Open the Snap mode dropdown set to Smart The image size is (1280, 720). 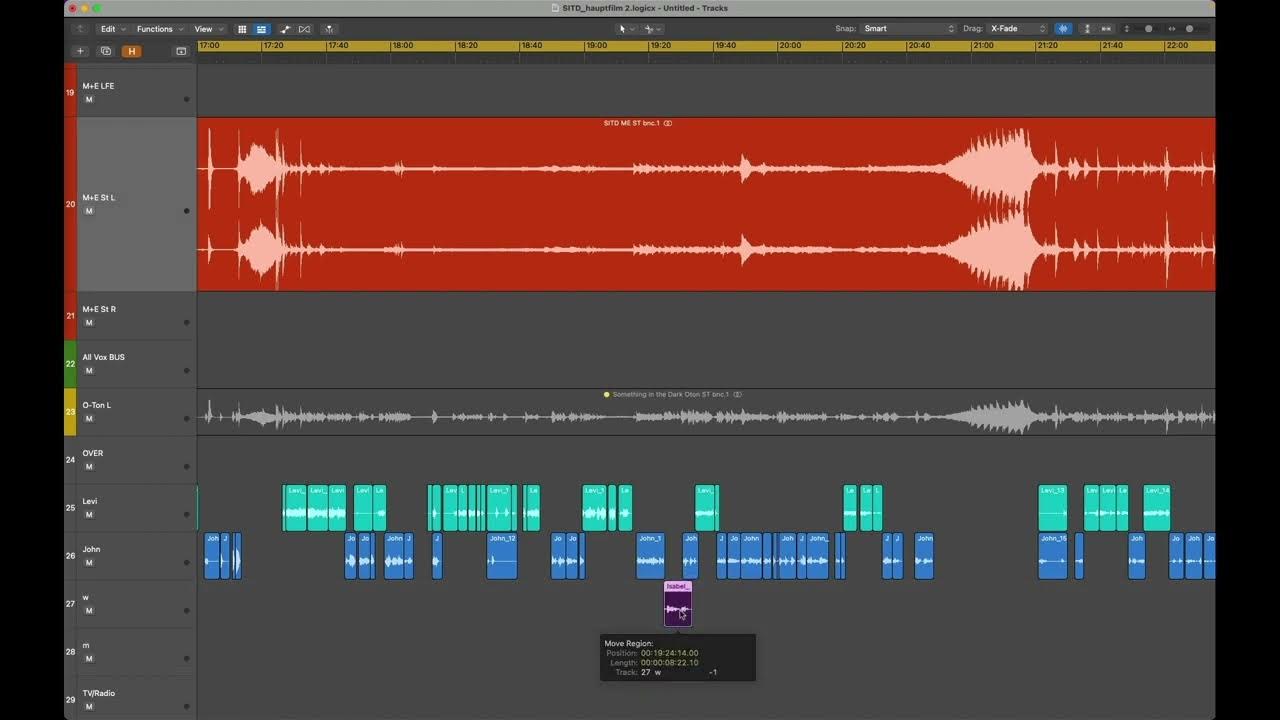(909, 29)
